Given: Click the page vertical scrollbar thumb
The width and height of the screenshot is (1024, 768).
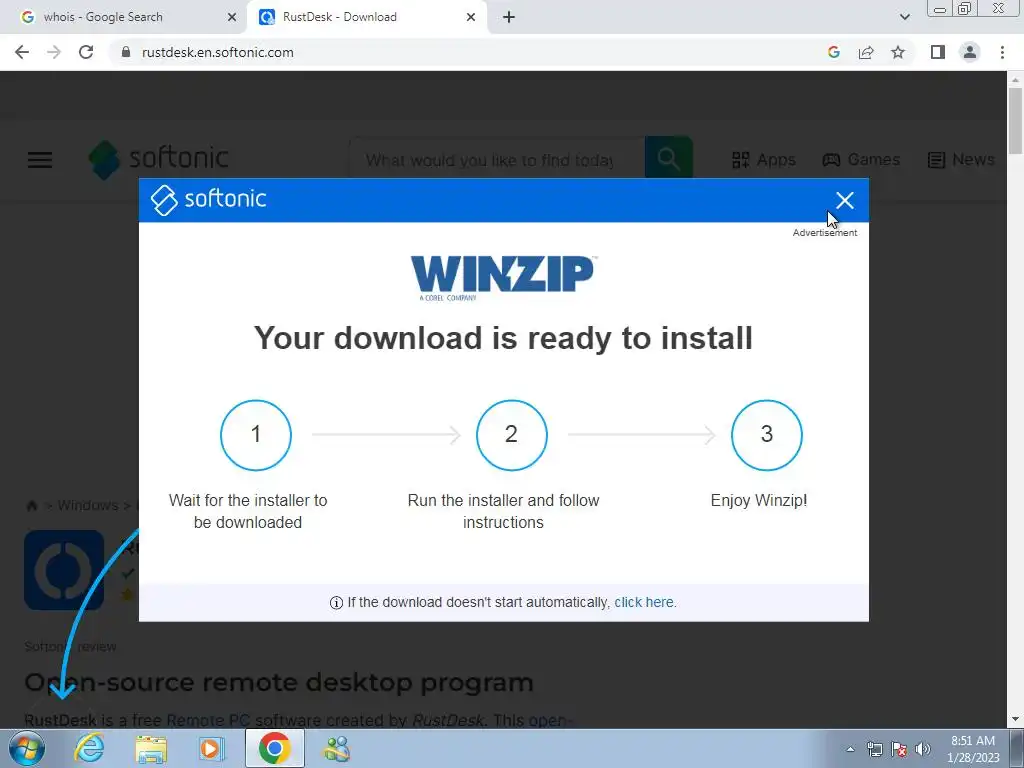Looking at the screenshot, I should click(x=1015, y=121).
